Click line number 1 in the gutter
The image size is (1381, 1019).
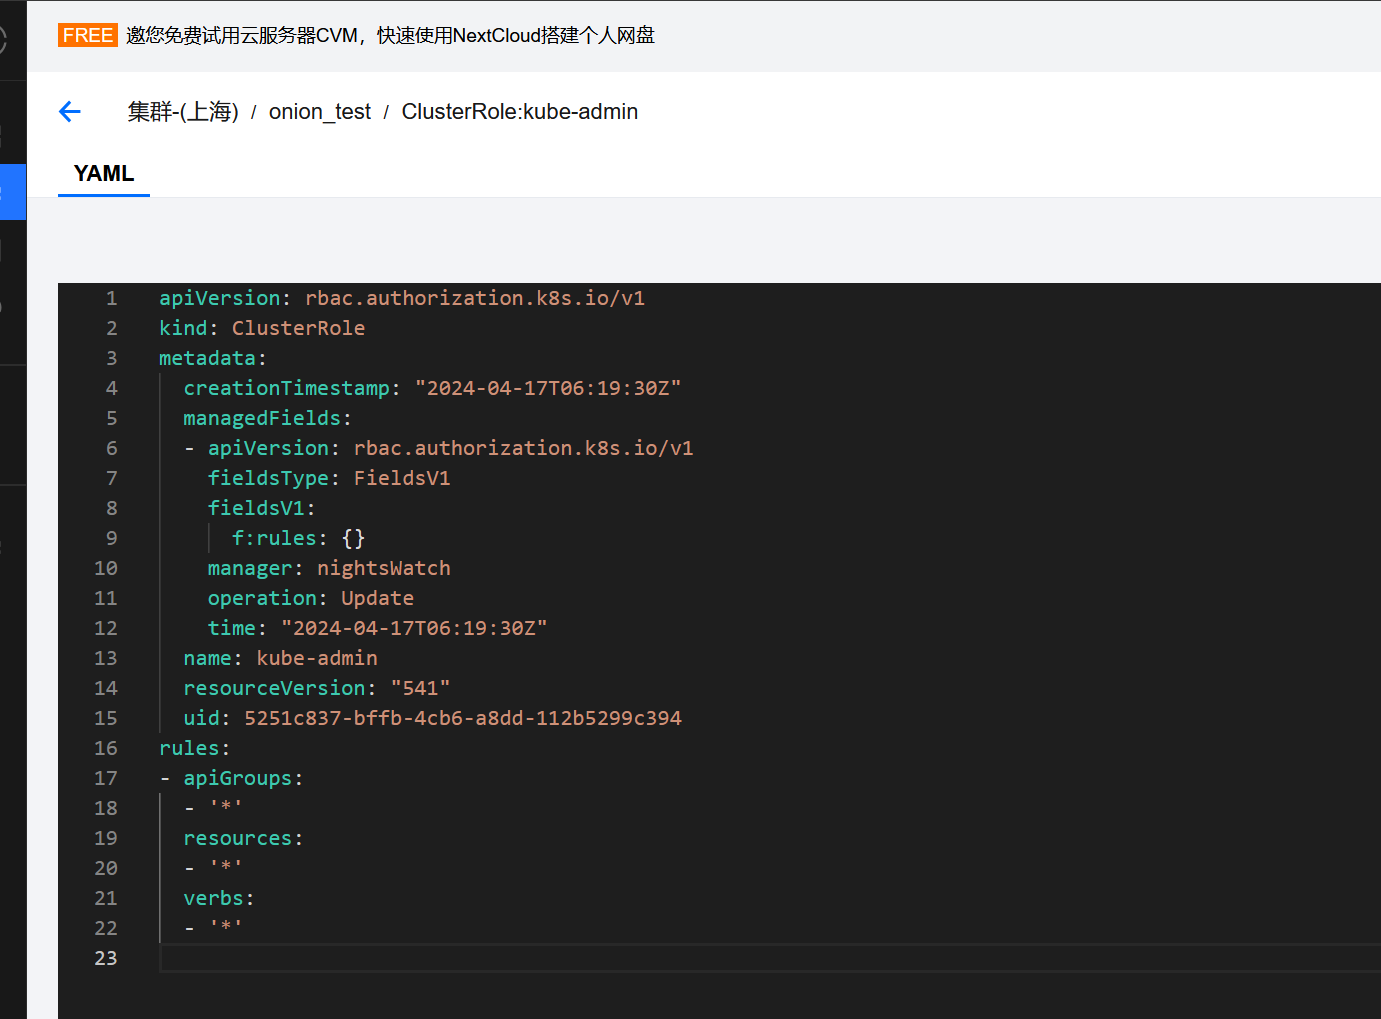(x=112, y=298)
